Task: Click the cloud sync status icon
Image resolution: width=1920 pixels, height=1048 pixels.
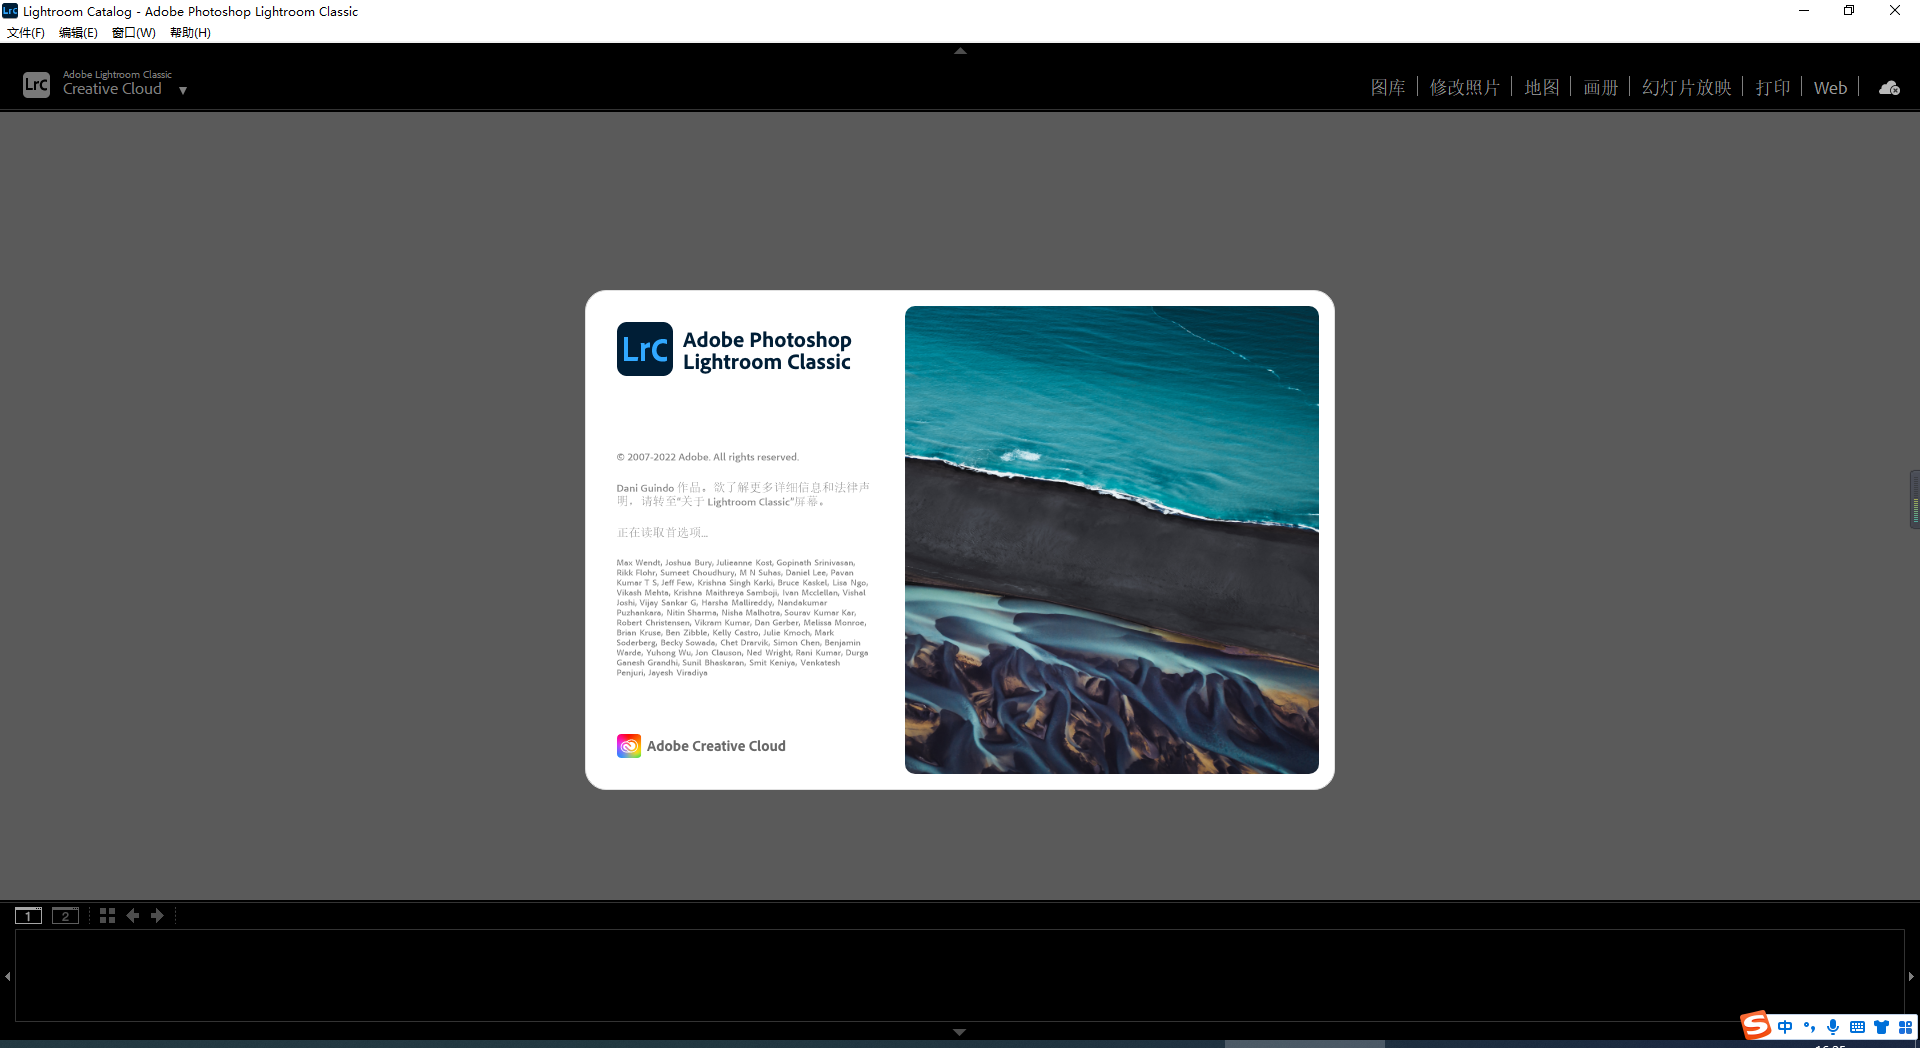Action: point(1889,88)
